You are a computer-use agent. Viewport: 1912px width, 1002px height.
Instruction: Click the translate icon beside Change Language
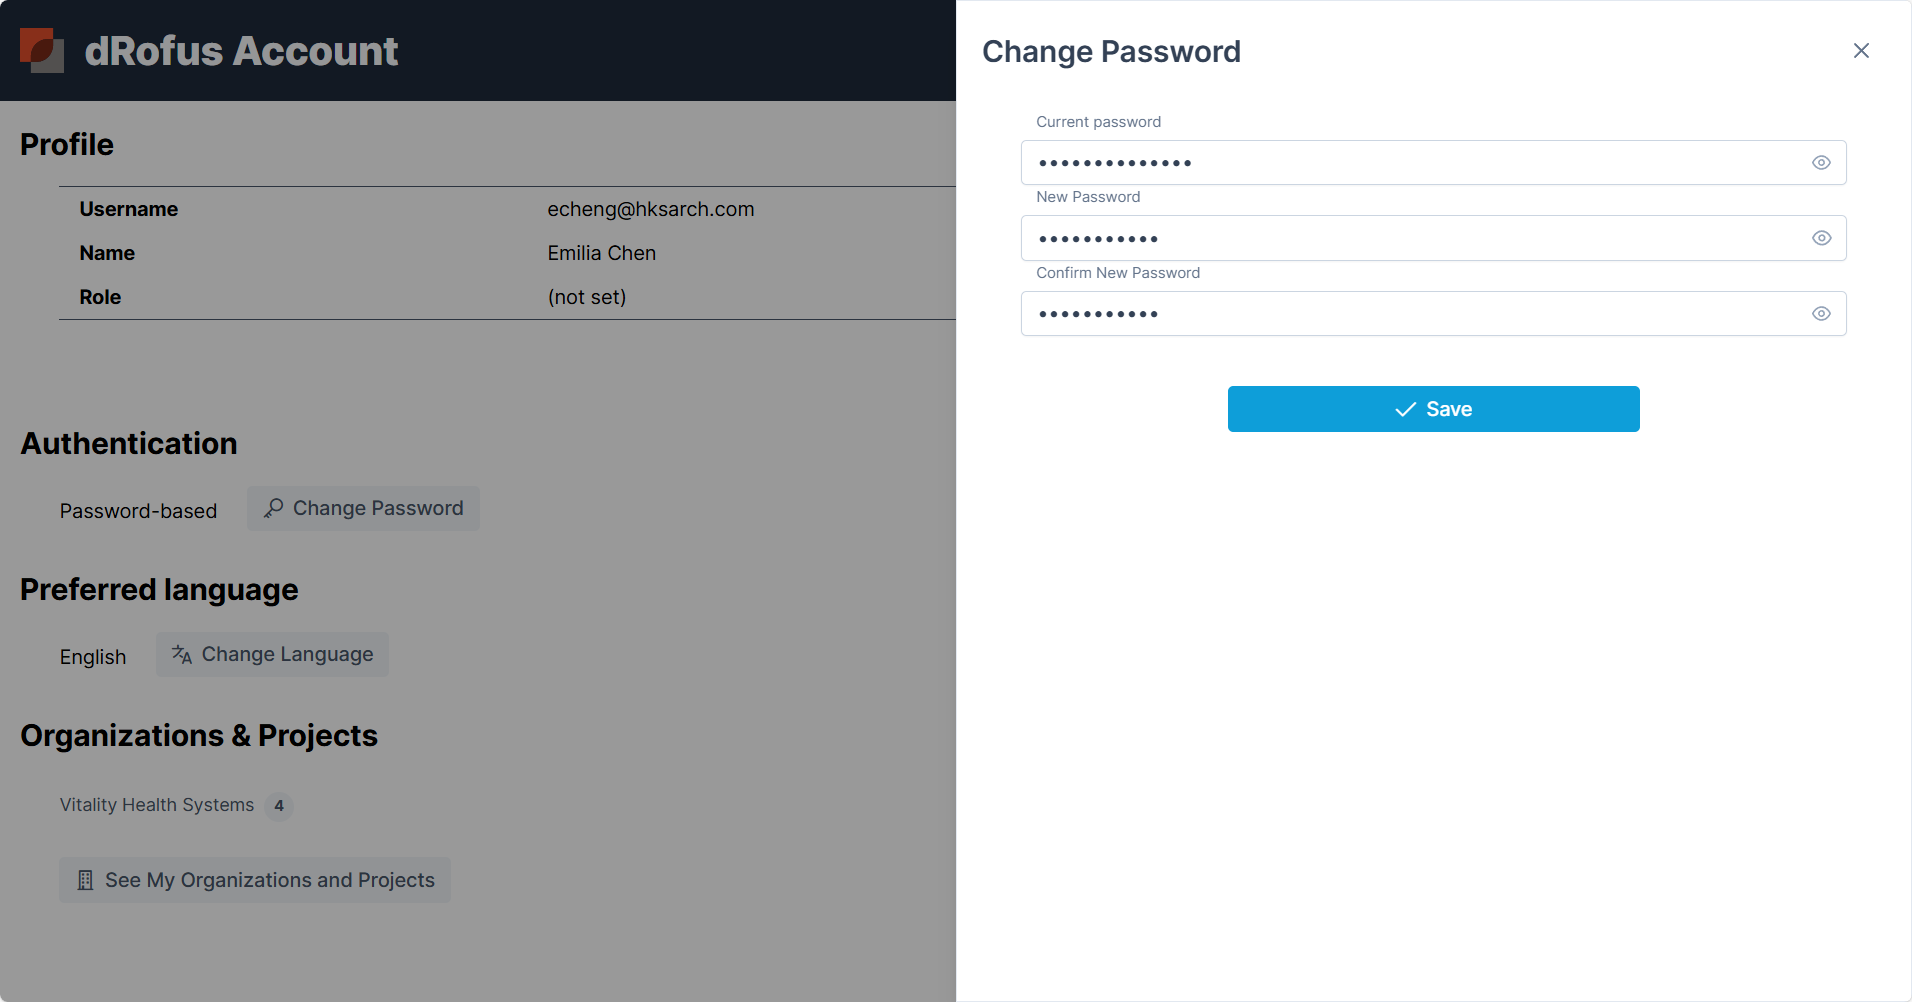click(182, 655)
